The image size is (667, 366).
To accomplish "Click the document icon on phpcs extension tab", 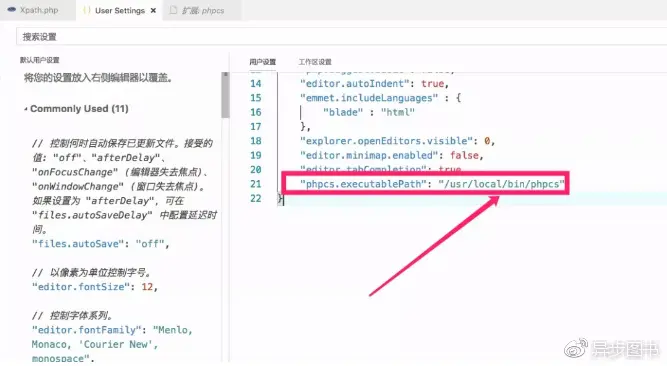I will pos(173,10).
